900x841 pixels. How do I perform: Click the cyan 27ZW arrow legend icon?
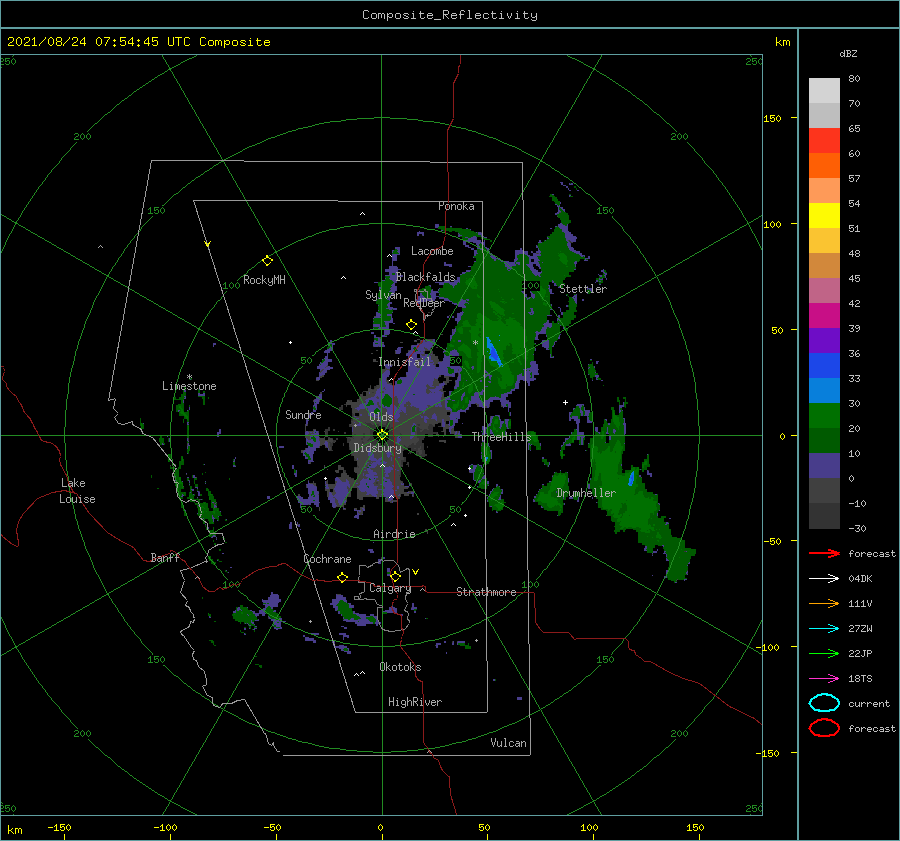click(x=824, y=629)
